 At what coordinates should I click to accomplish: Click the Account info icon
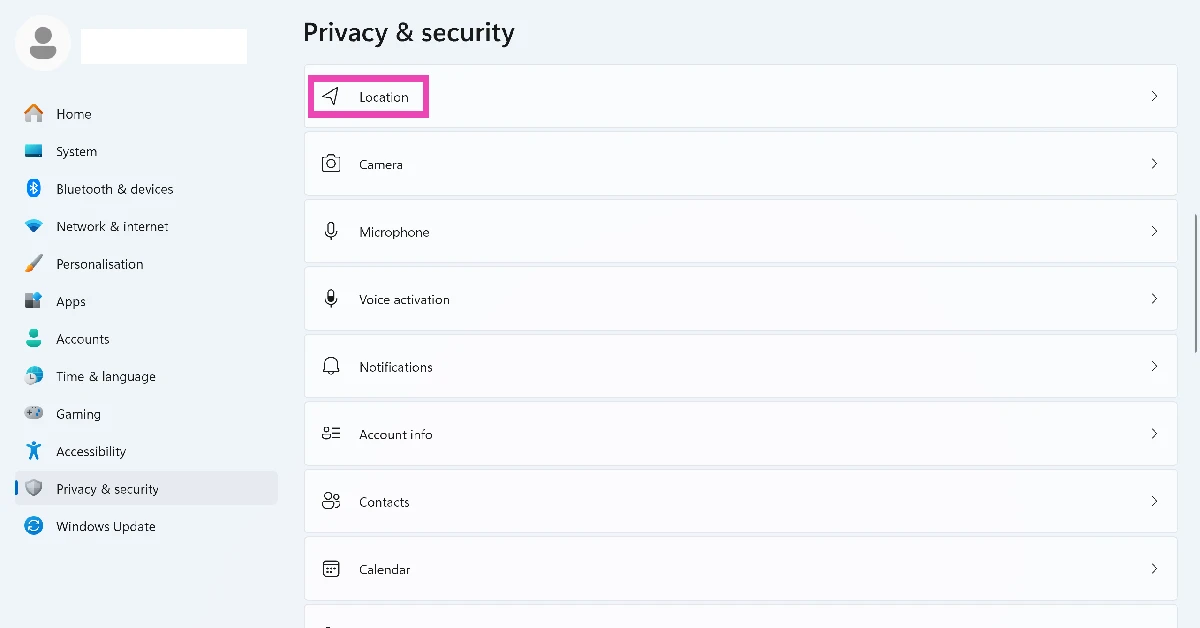click(x=331, y=434)
